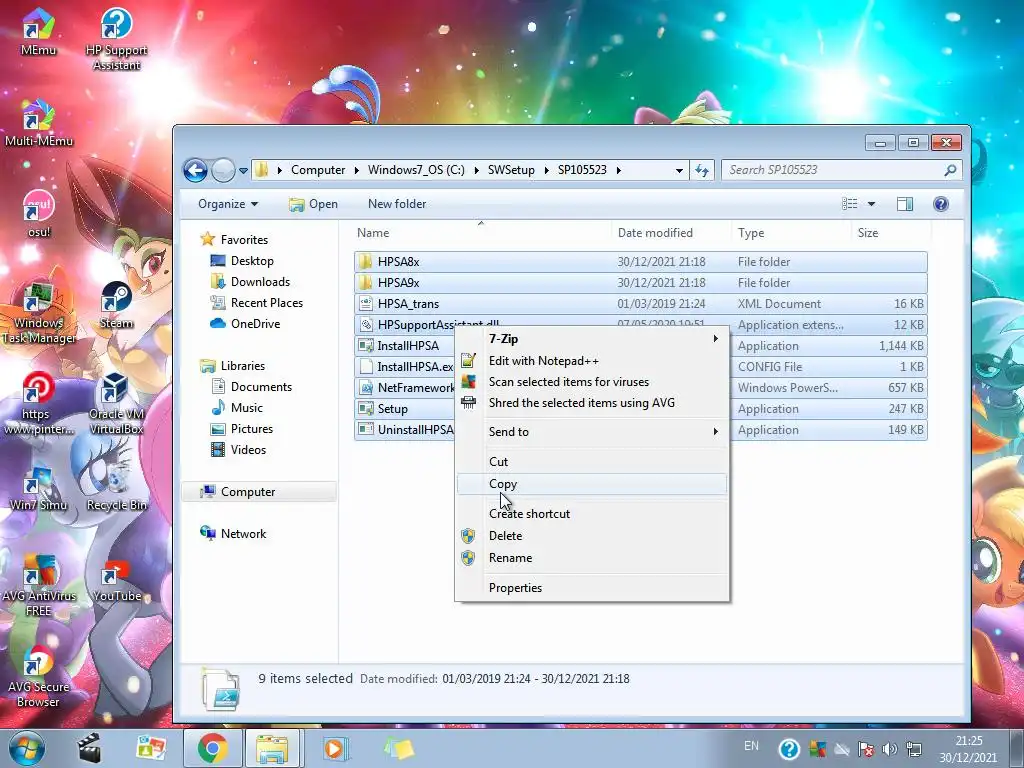Image resolution: width=1024 pixels, height=768 pixels.
Task: Open Downloads in Favorites
Action: point(259,281)
